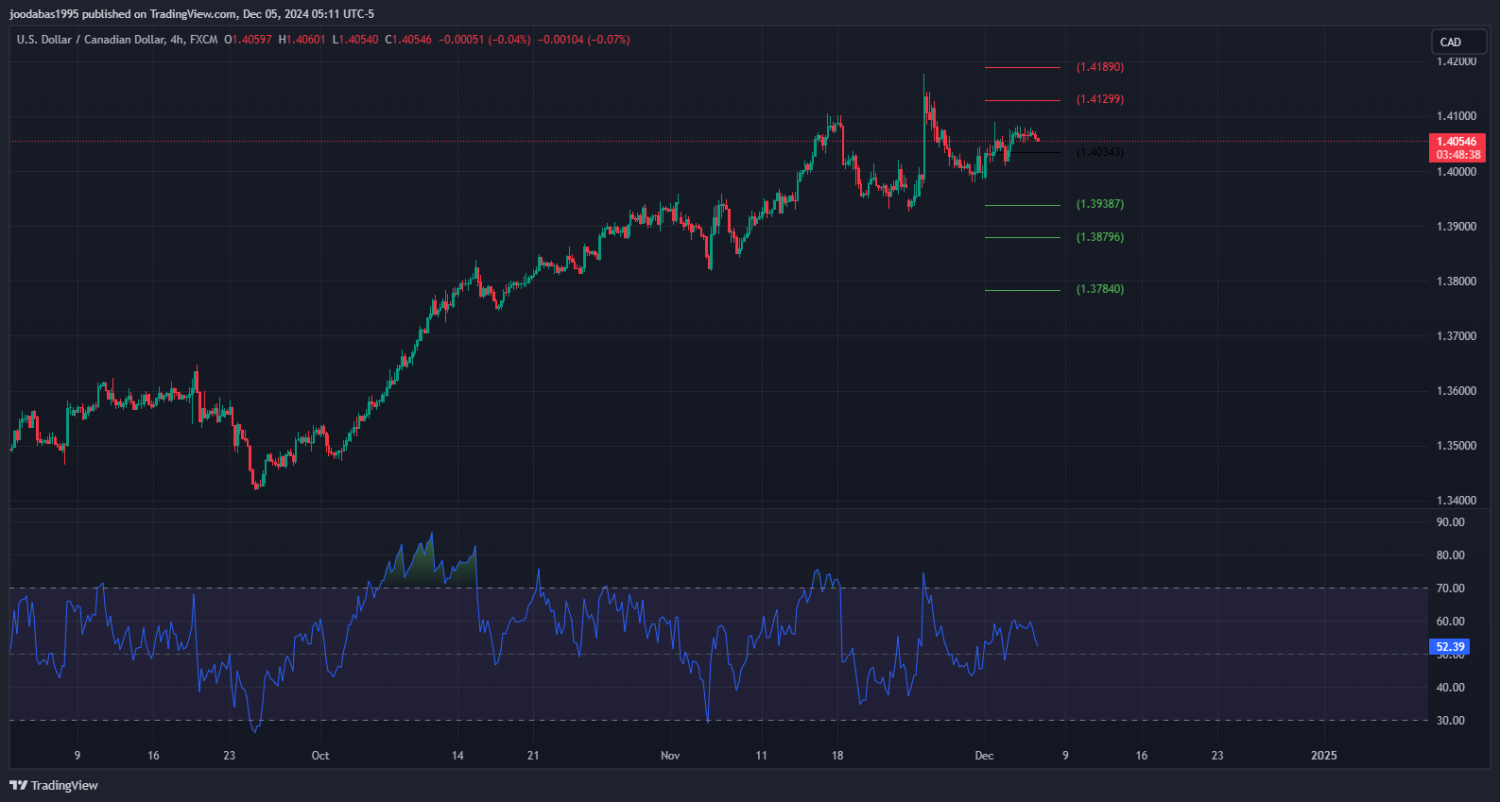
Task: Open the TradingView logo link
Action: (55, 785)
